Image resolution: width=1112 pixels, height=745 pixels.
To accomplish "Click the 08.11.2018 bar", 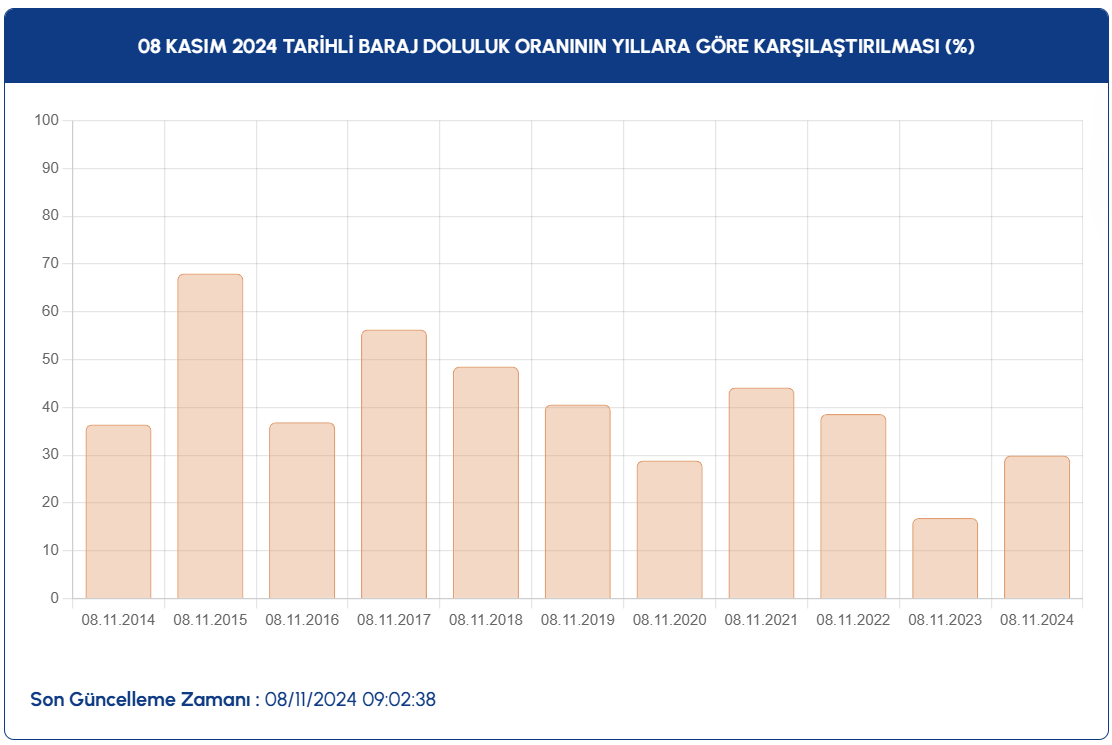I will coord(486,483).
